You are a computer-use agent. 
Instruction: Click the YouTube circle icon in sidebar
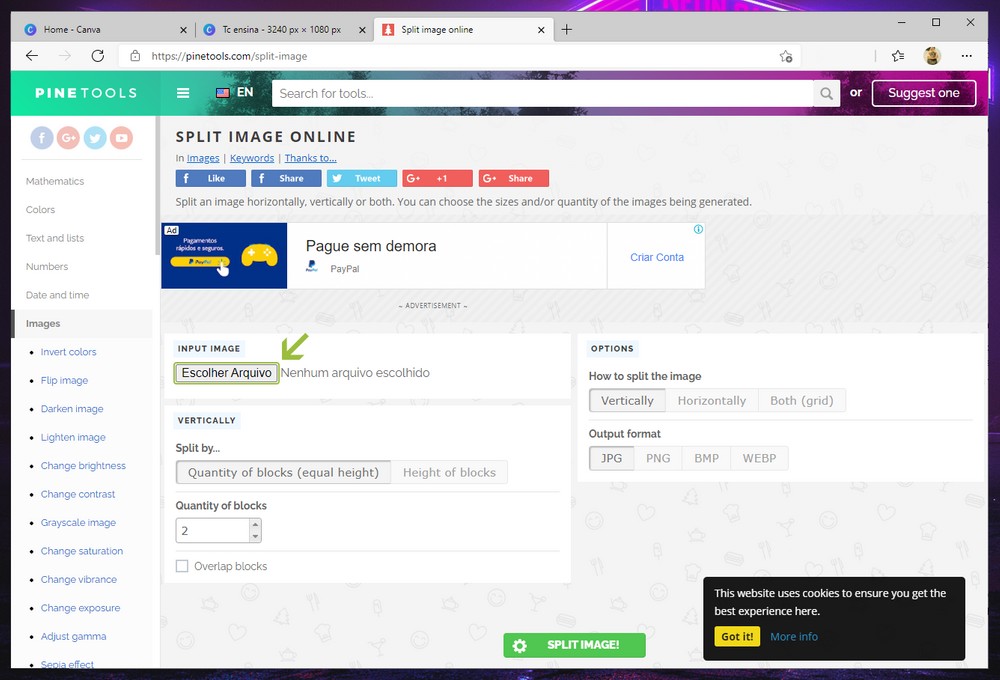pos(122,138)
